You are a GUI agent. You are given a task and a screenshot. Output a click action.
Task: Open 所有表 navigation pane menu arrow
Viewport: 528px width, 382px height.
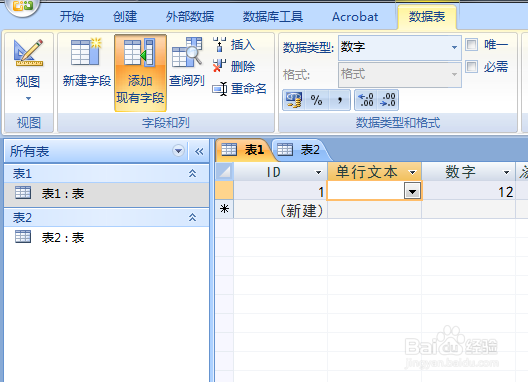(x=178, y=151)
